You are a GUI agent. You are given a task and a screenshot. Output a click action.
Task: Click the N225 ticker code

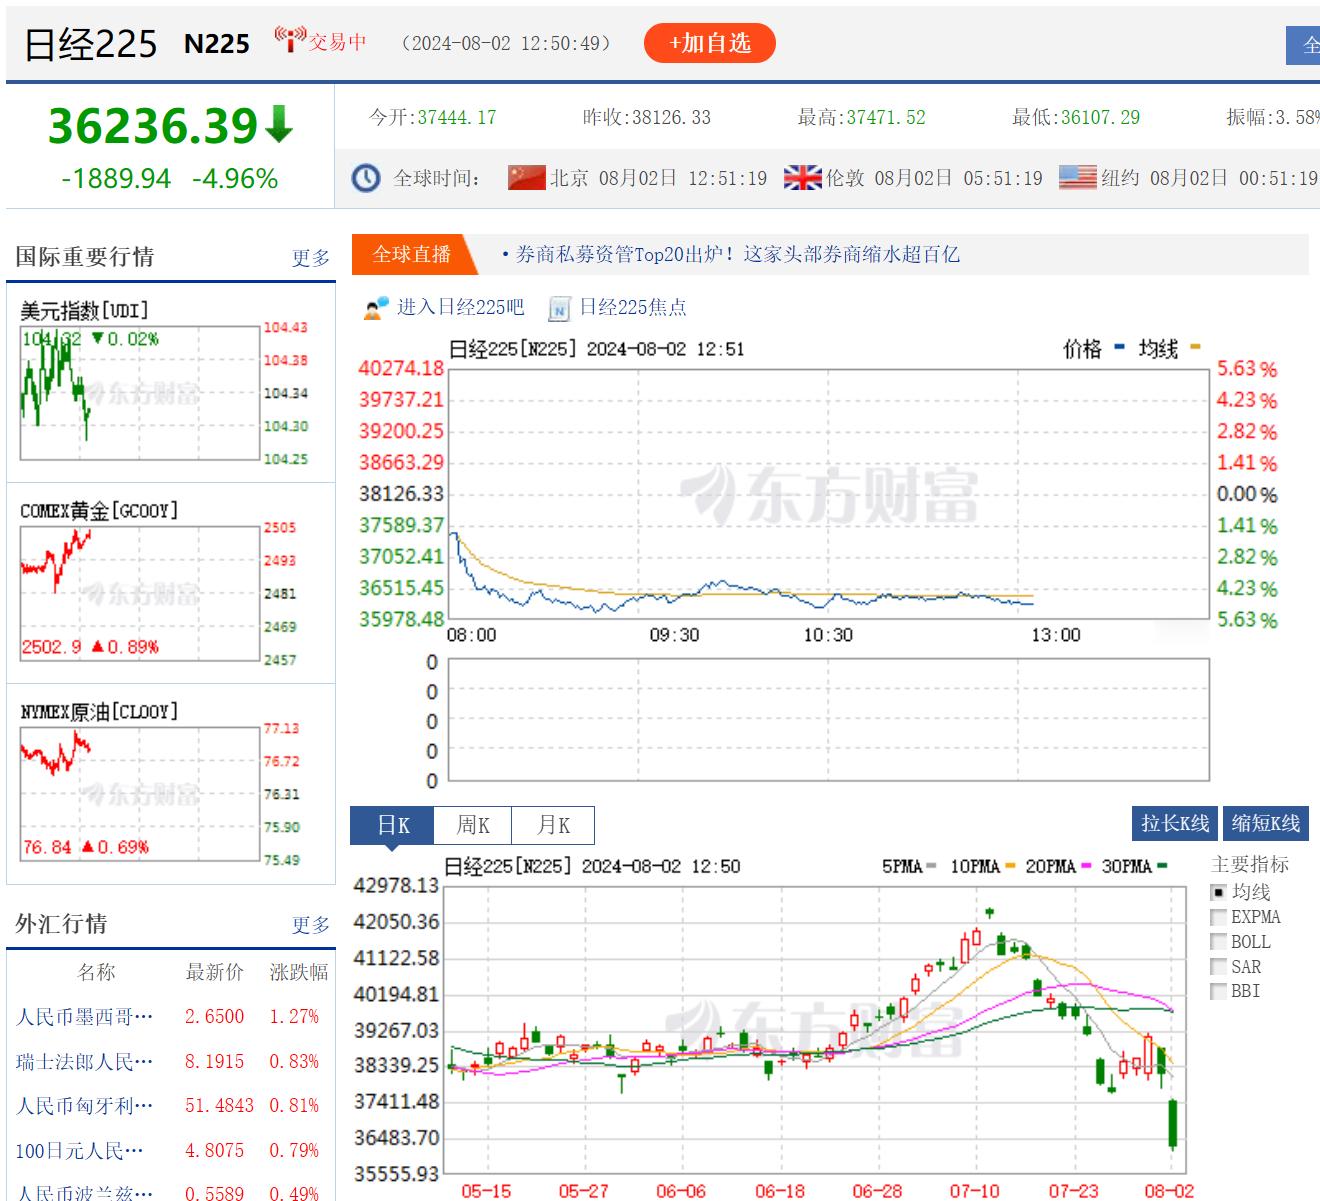(217, 43)
